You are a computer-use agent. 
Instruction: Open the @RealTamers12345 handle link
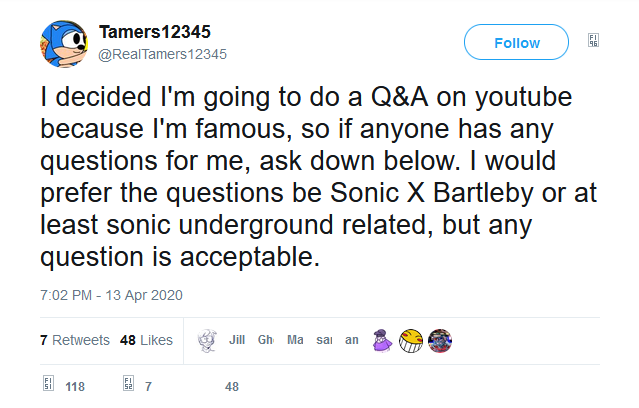(162, 53)
